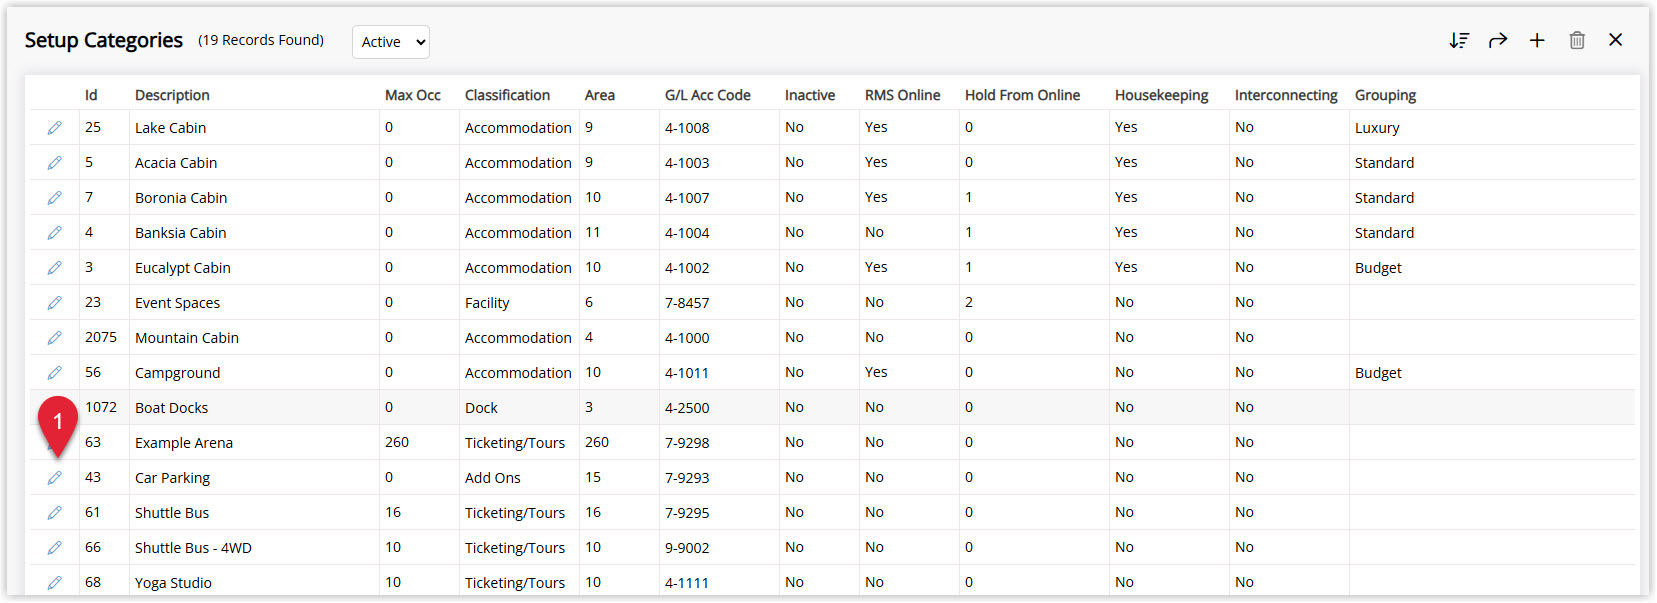This screenshot has height=603, width=1657.
Task: Add a new category with plus icon
Action: pos(1537,40)
